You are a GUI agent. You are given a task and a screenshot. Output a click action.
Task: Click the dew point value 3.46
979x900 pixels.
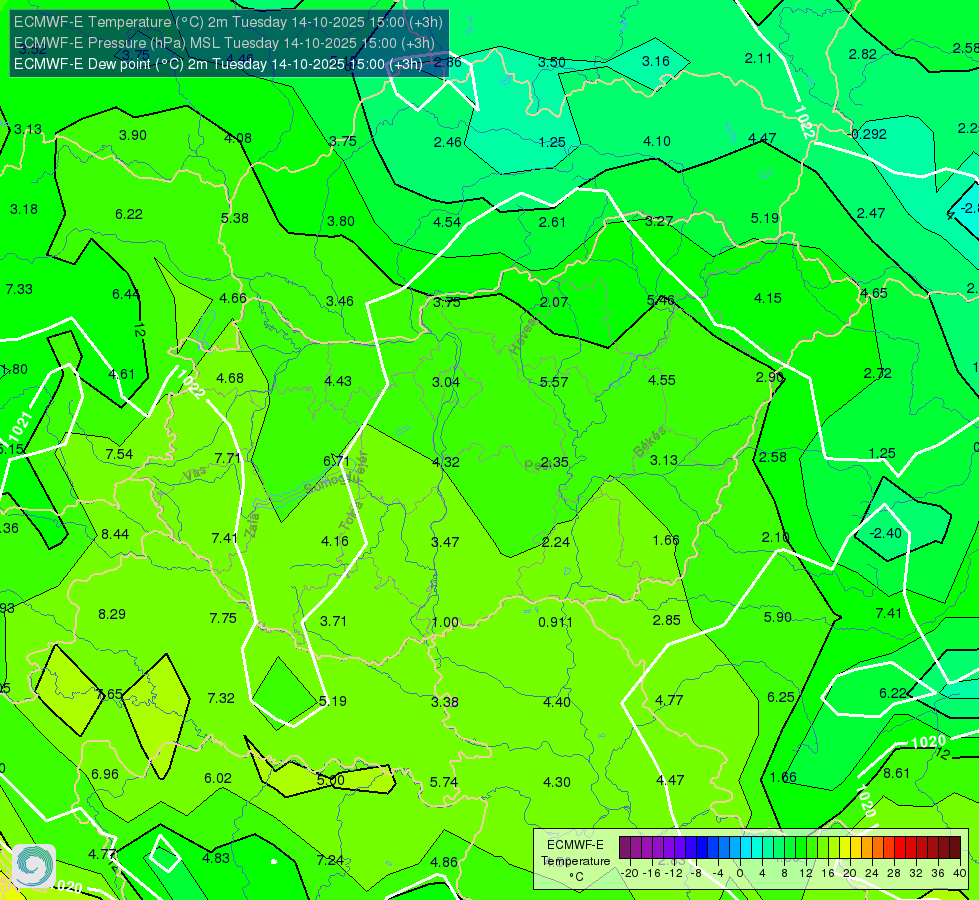click(x=340, y=301)
